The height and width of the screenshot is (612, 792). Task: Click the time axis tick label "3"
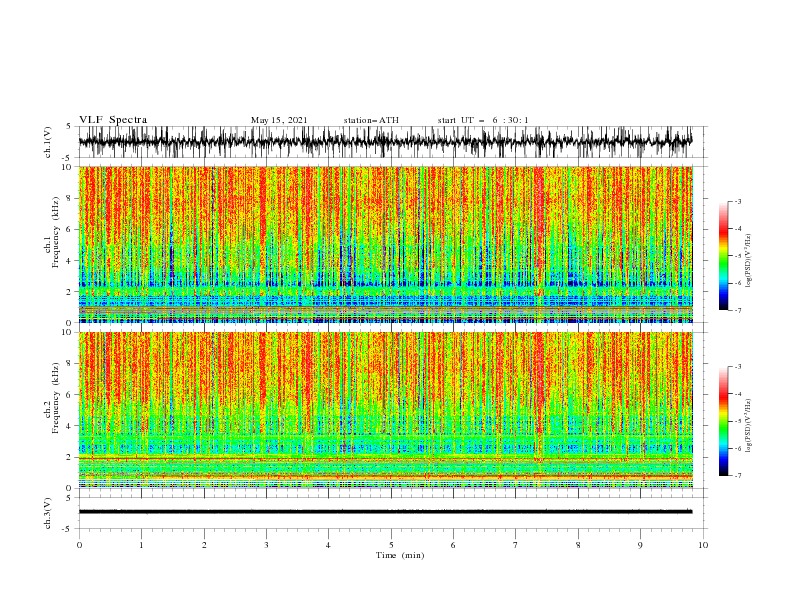pyautogui.click(x=267, y=545)
